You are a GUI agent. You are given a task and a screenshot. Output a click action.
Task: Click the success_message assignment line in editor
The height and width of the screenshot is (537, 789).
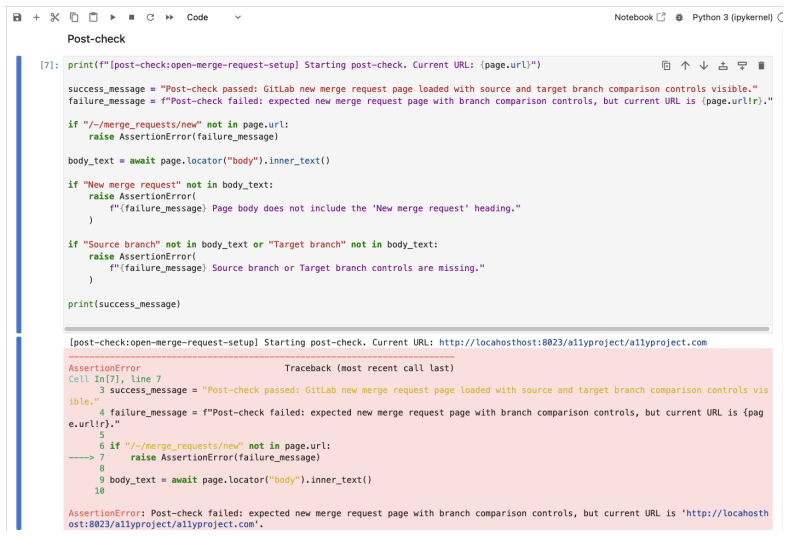[413, 89]
